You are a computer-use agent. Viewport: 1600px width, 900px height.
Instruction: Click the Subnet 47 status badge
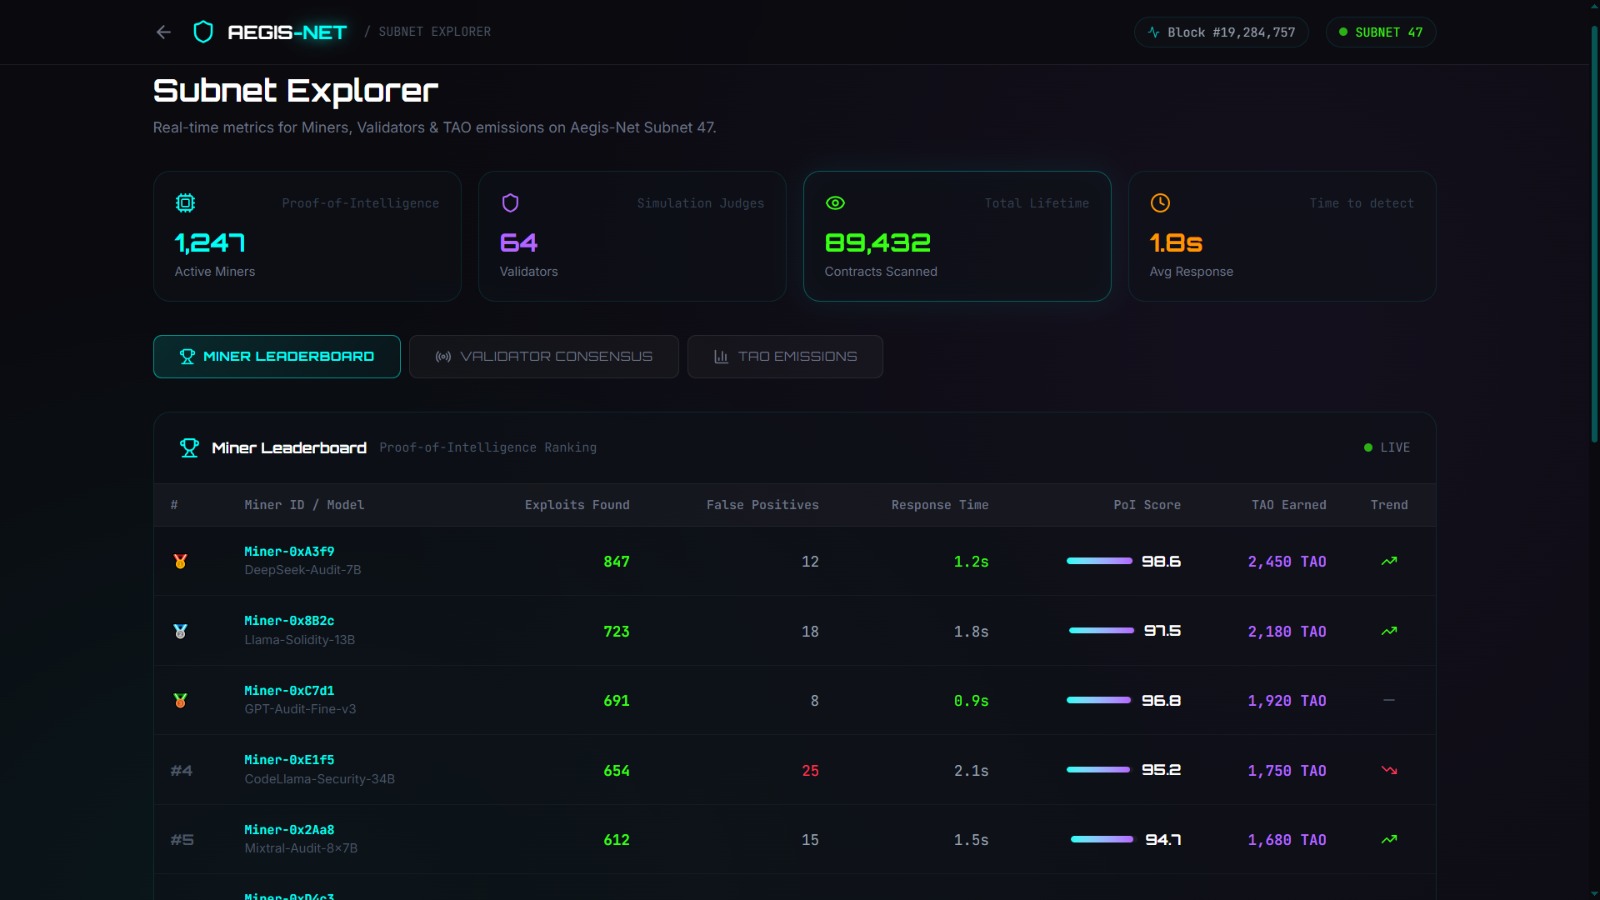(1380, 32)
